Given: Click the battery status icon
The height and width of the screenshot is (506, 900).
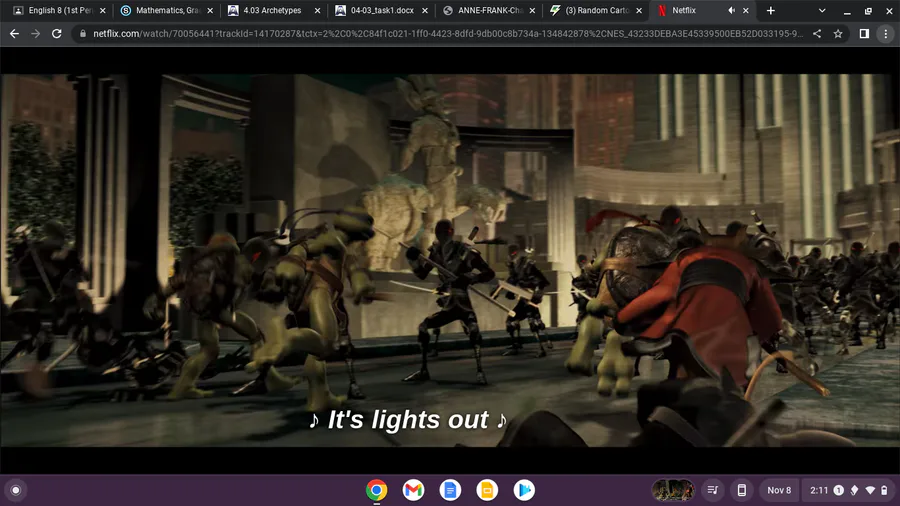Looking at the screenshot, I should (885, 490).
